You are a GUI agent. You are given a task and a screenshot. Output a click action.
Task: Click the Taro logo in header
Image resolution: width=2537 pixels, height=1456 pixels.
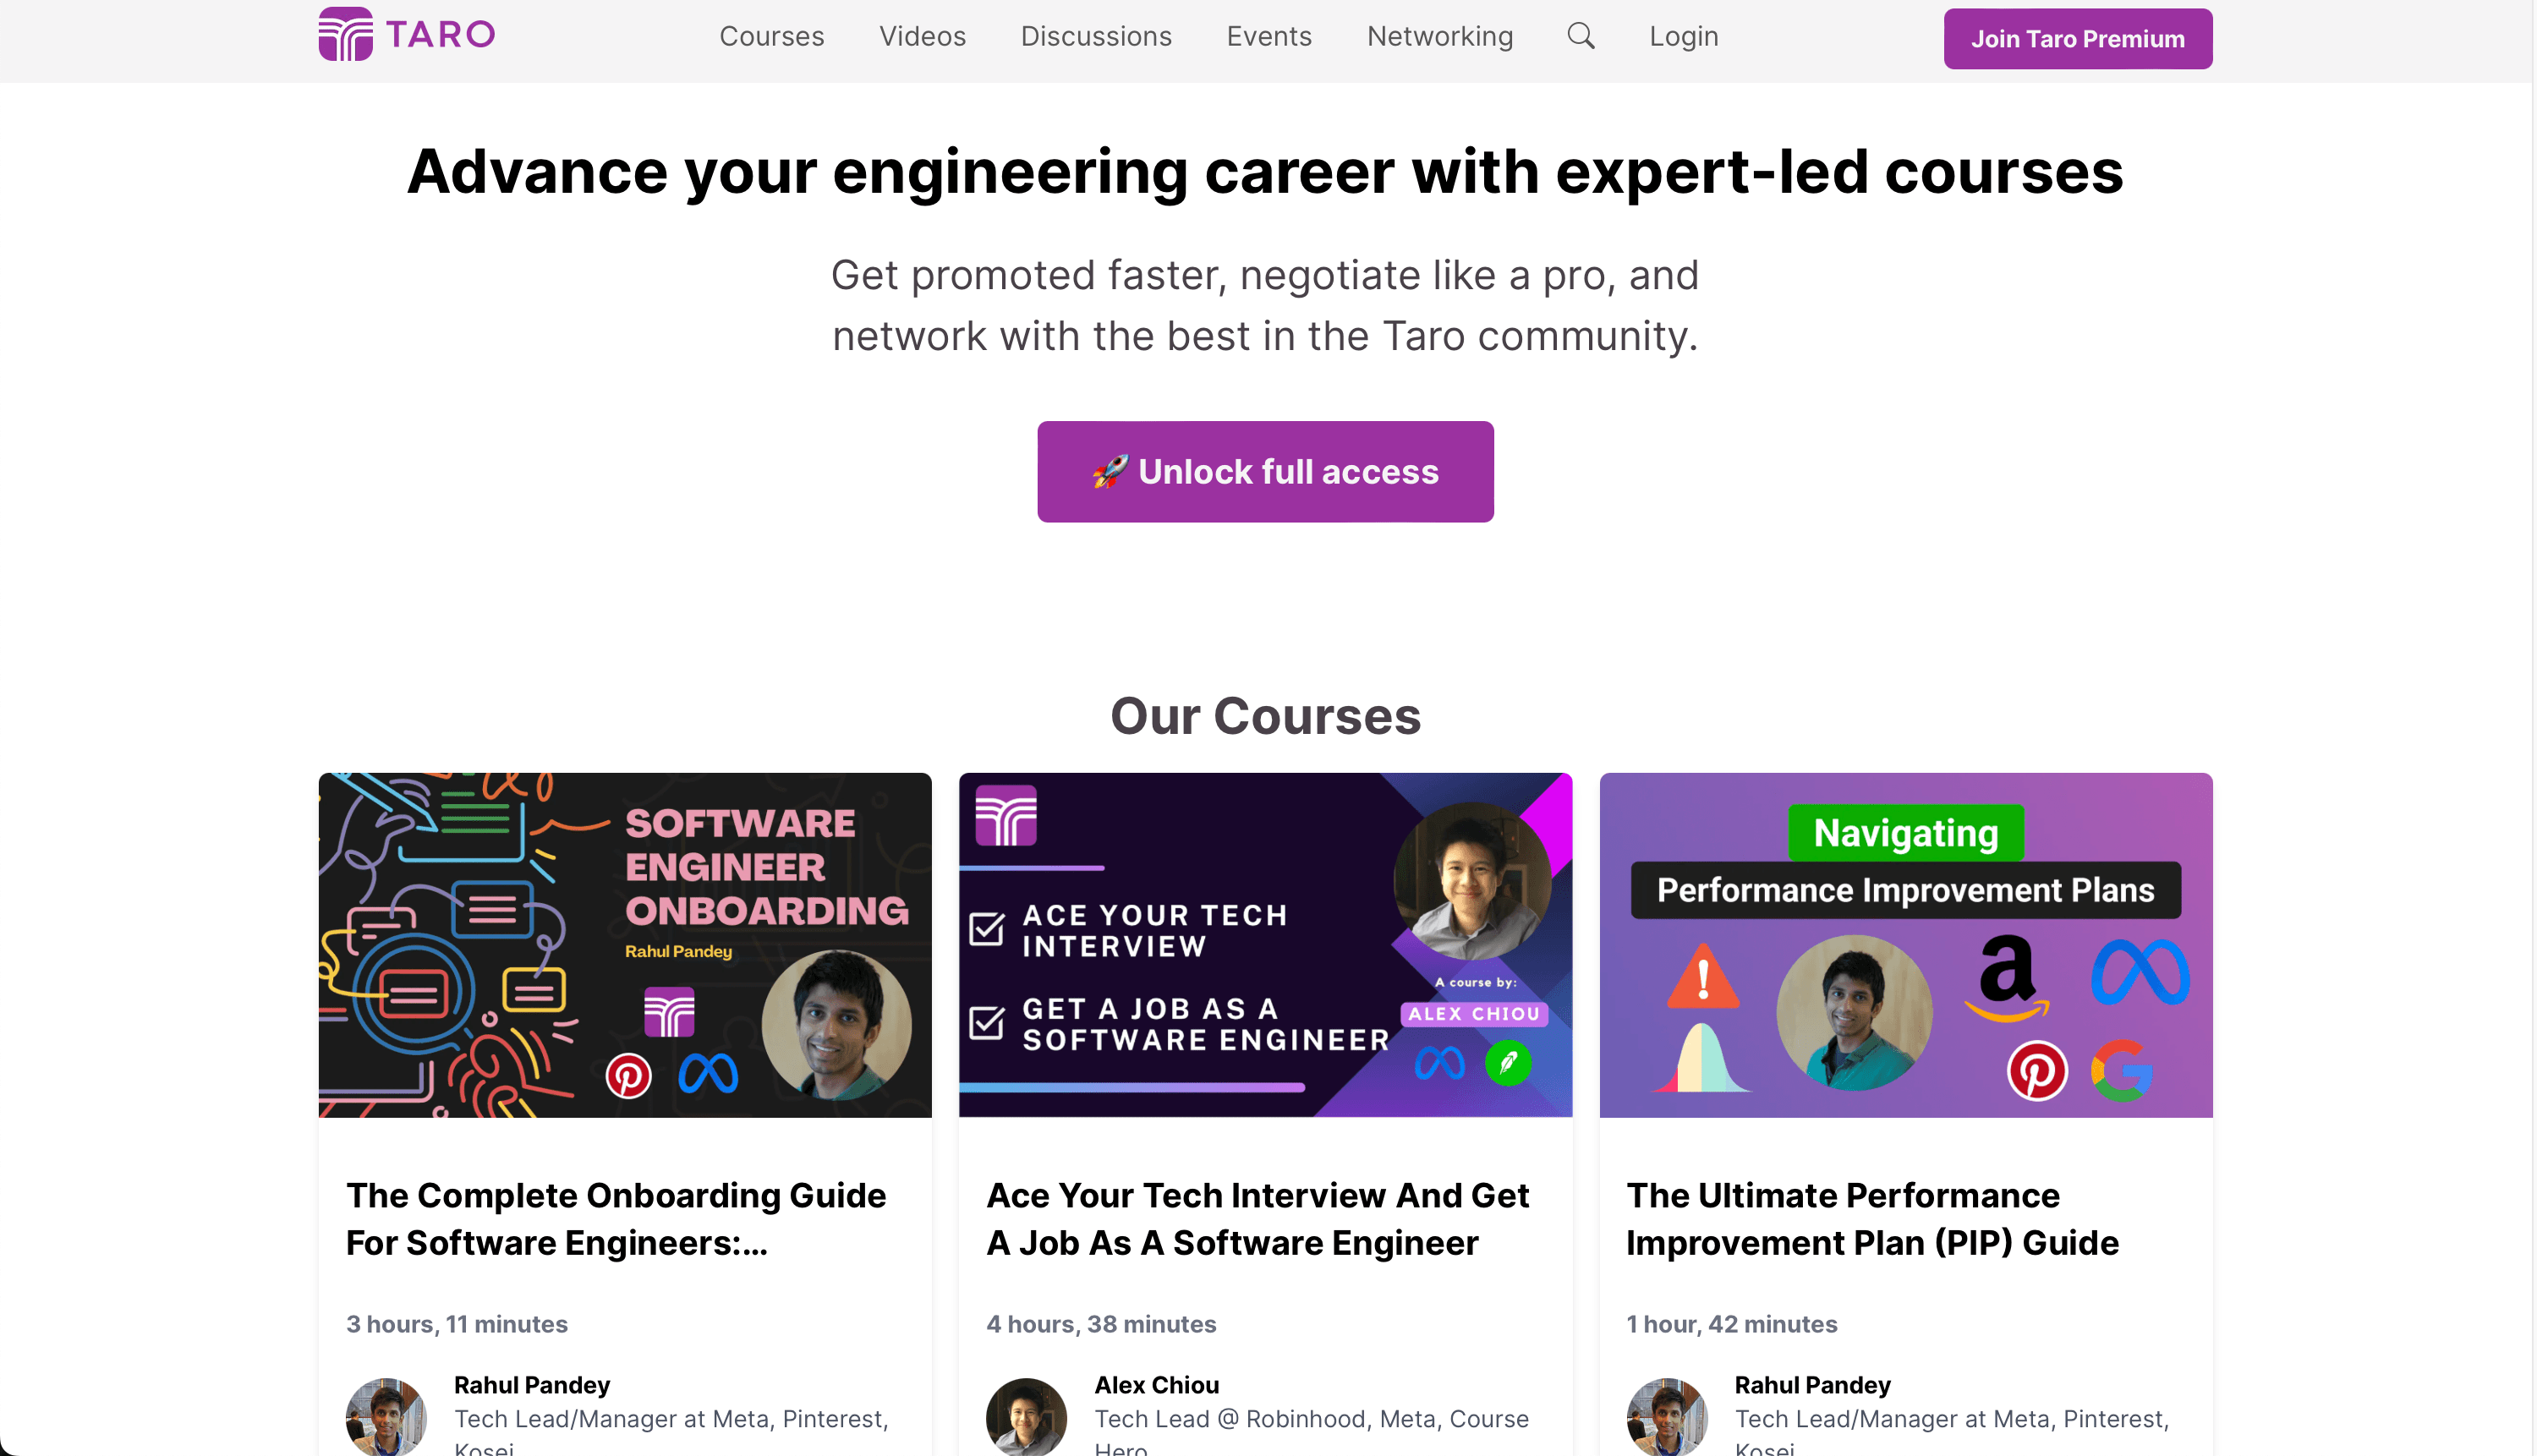coord(406,35)
